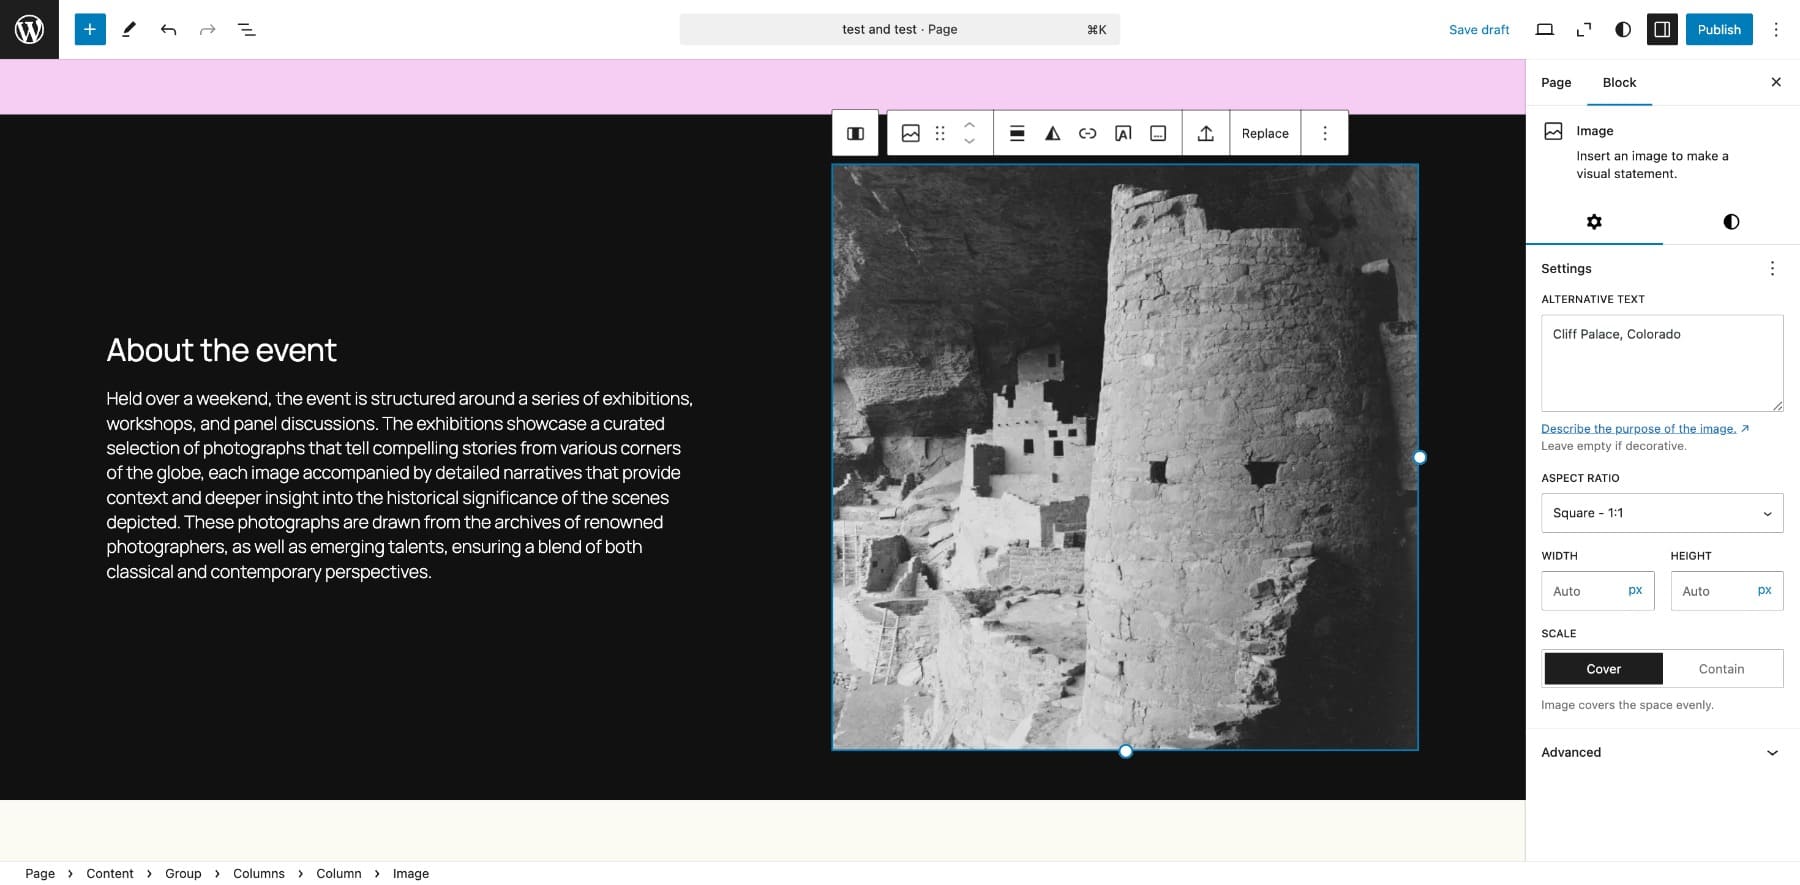Select the Tools pencil icon
The image size is (1800, 885).
click(x=129, y=29)
